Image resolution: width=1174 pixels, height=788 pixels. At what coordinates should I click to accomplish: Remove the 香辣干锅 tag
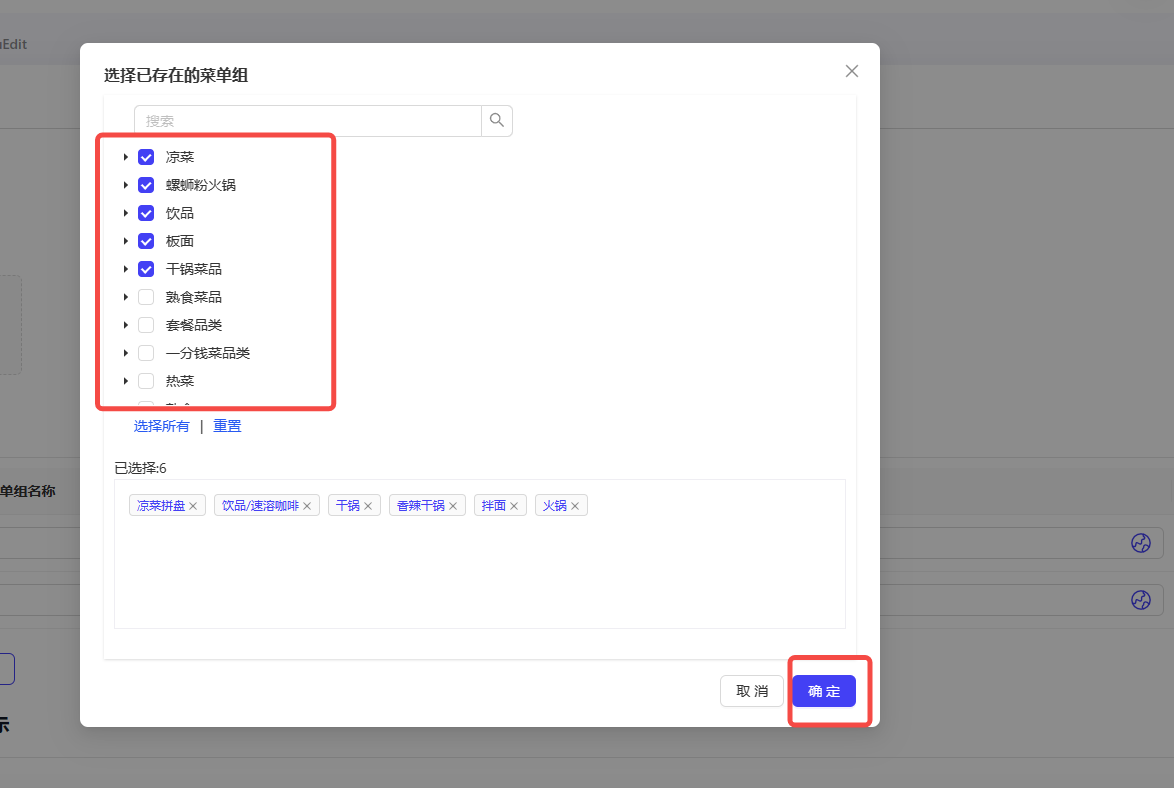point(453,506)
